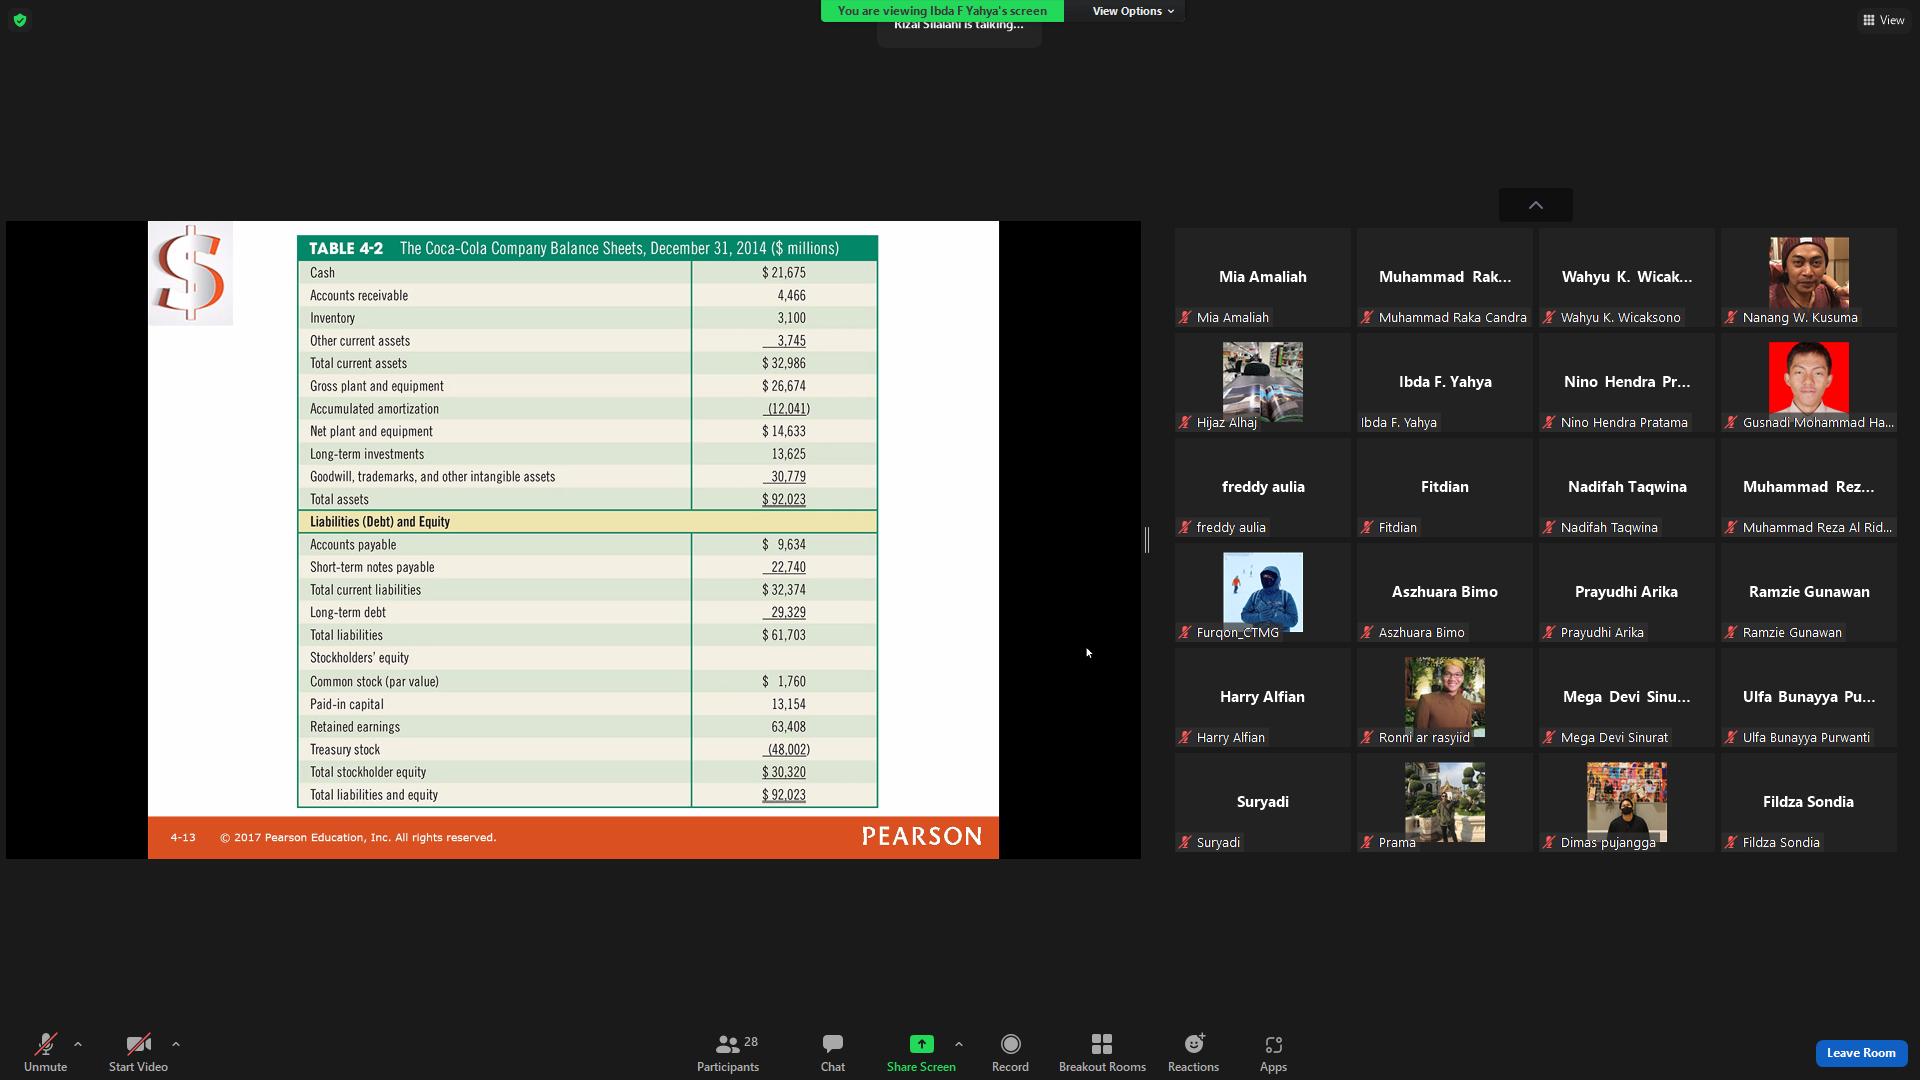1920x1080 pixels.
Task: Click muted mic icon beside Suryadi
Action: pyautogui.click(x=1185, y=843)
